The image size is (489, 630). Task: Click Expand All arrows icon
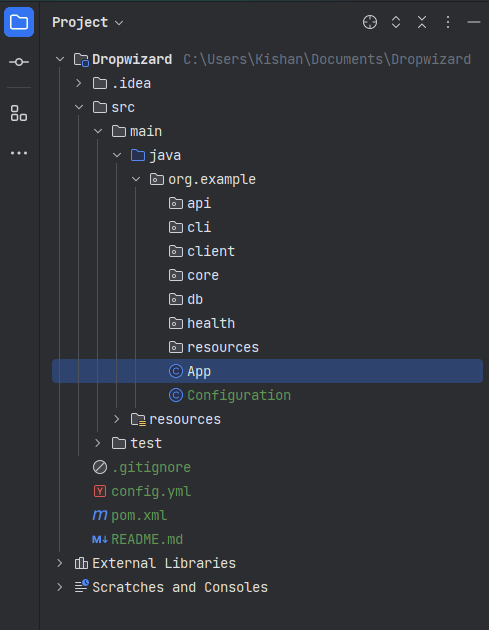396,22
